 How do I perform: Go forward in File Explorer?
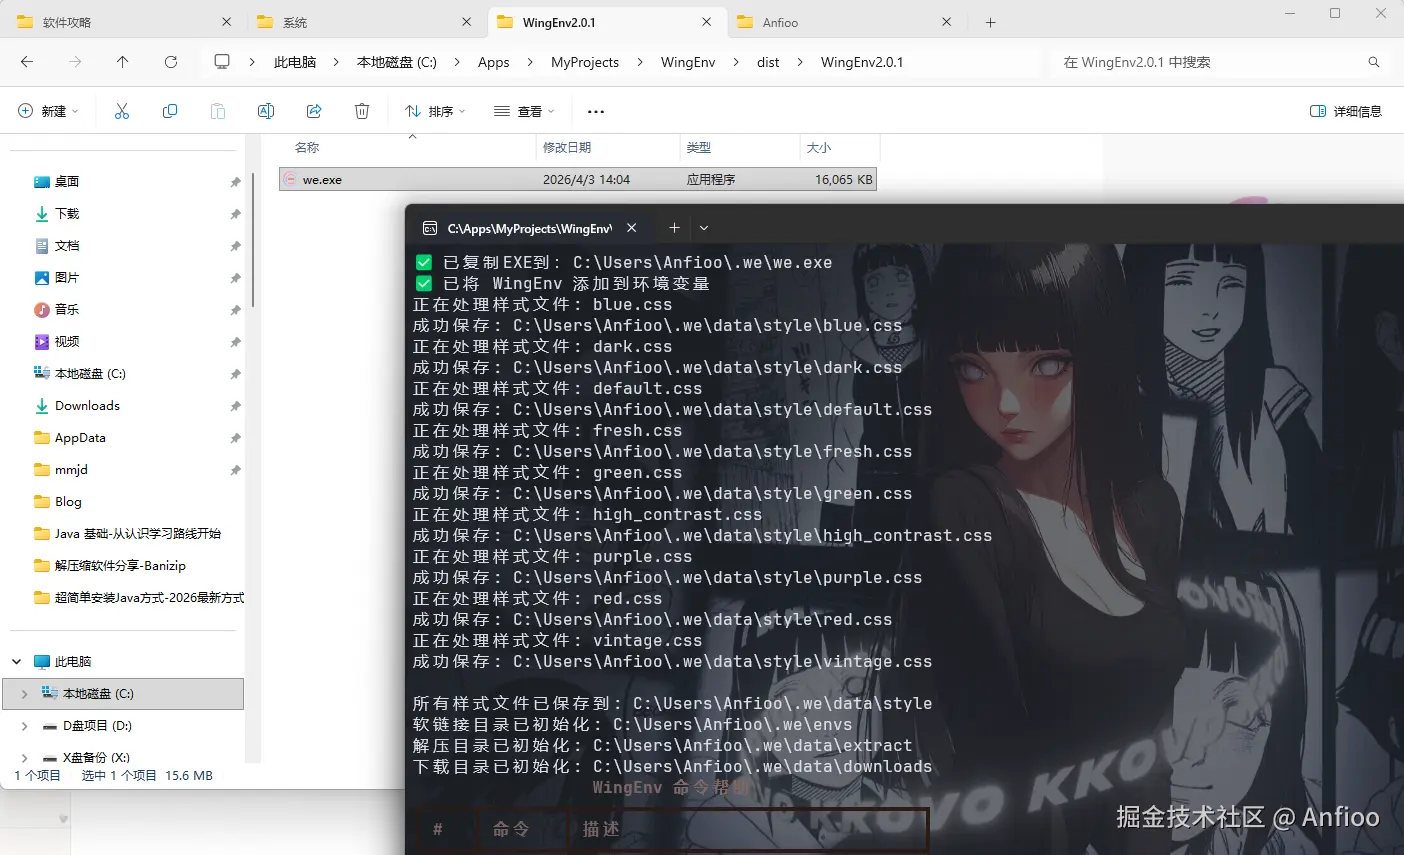click(75, 62)
